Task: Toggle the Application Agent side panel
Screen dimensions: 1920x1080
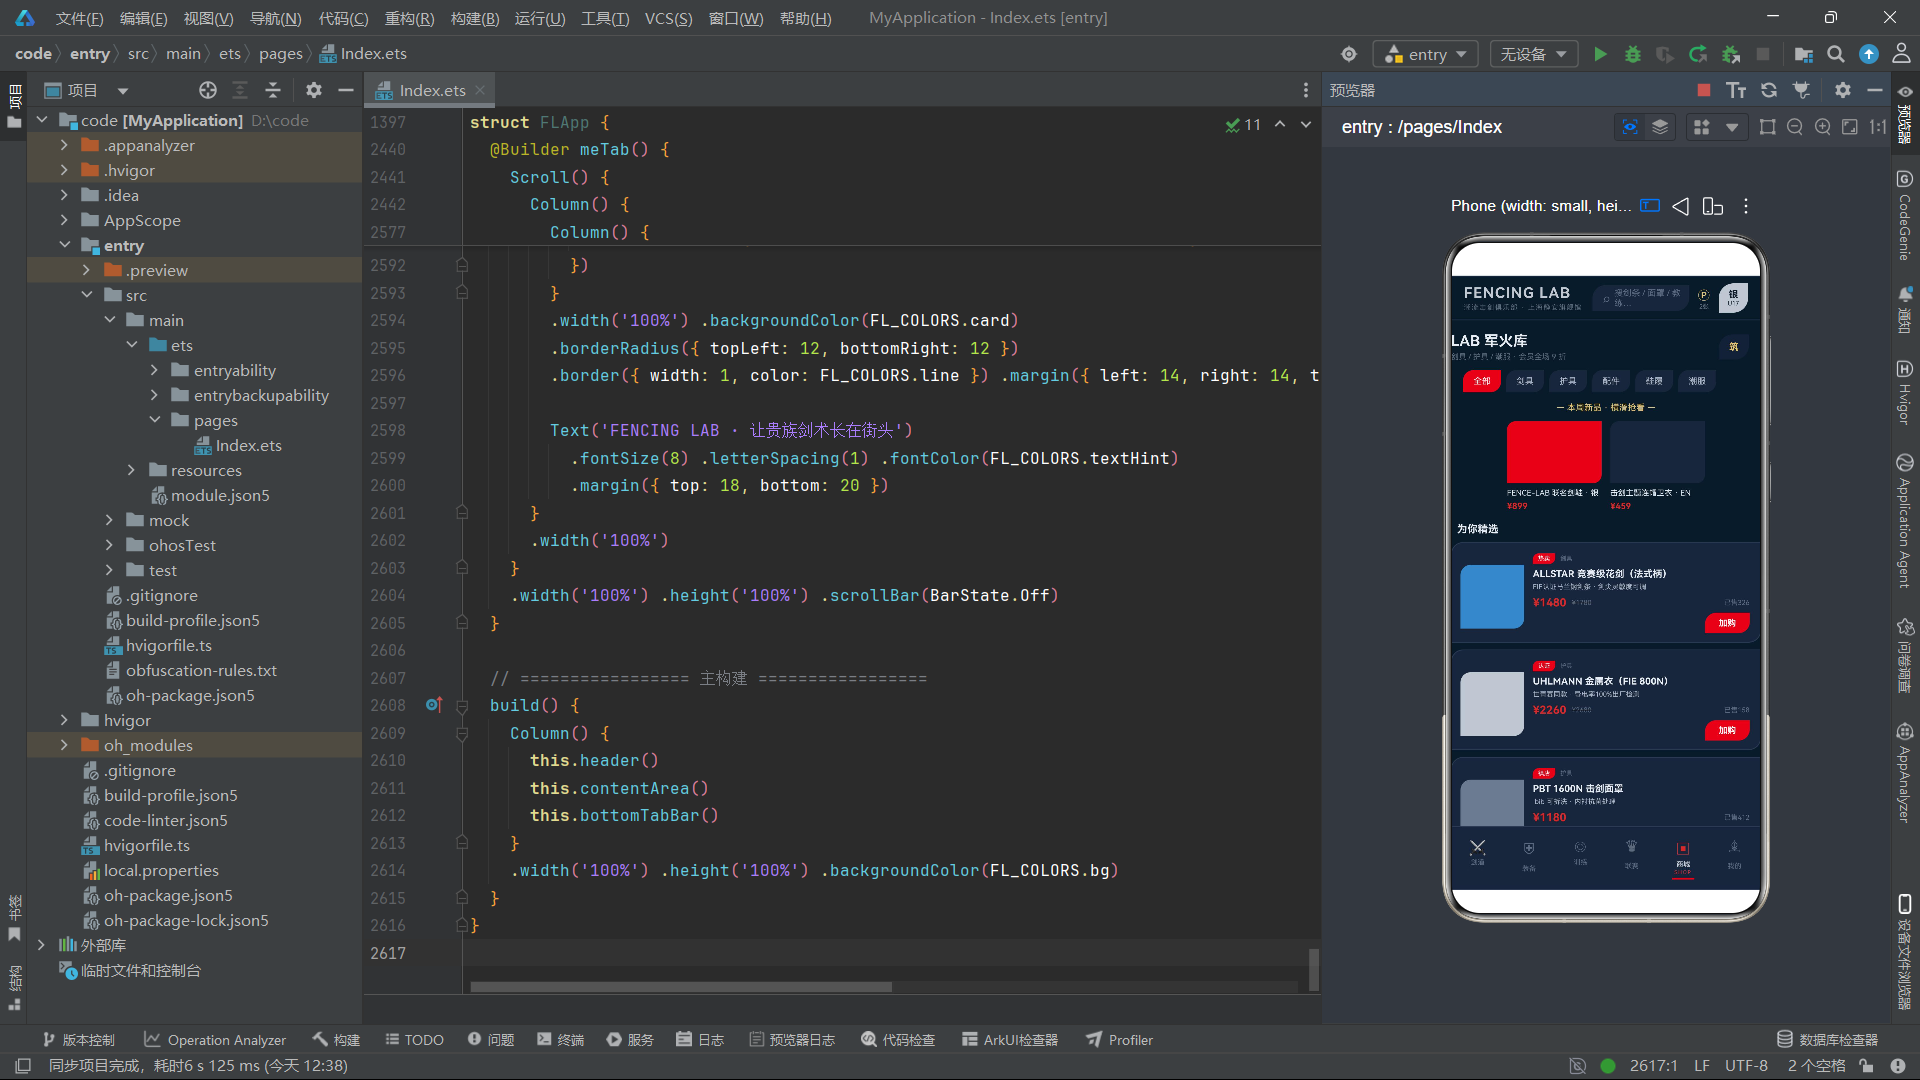Action: coord(1905,520)
